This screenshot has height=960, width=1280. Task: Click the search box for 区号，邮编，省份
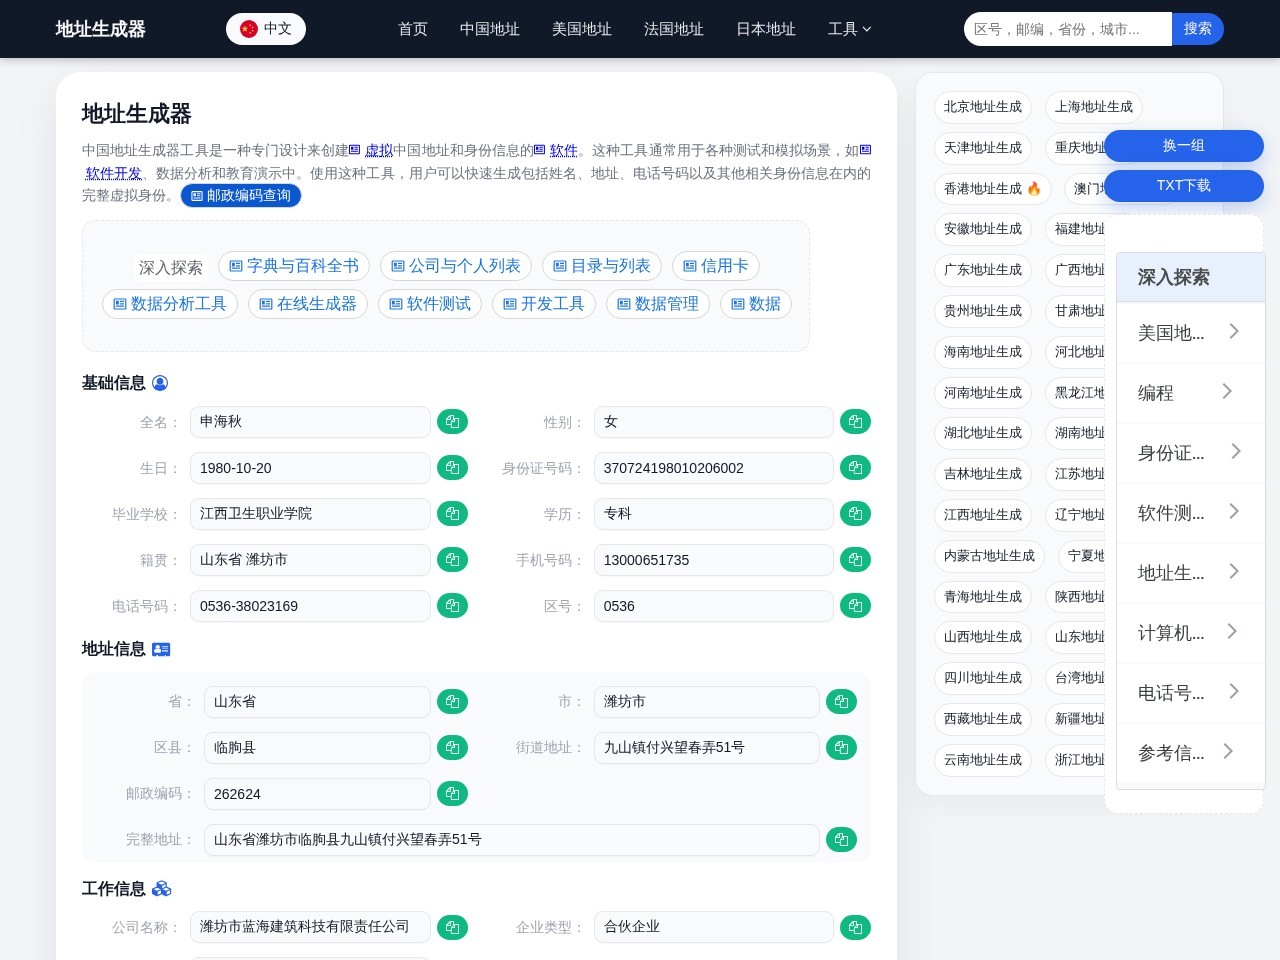(1068, 29)
